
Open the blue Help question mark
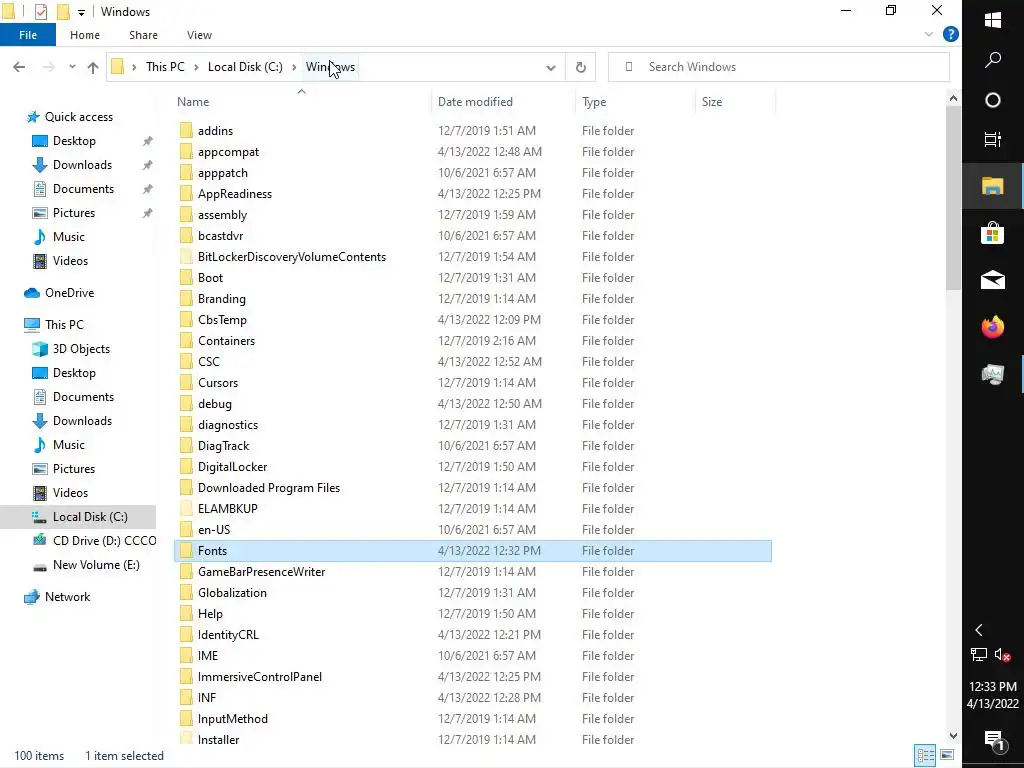(951, 34)
